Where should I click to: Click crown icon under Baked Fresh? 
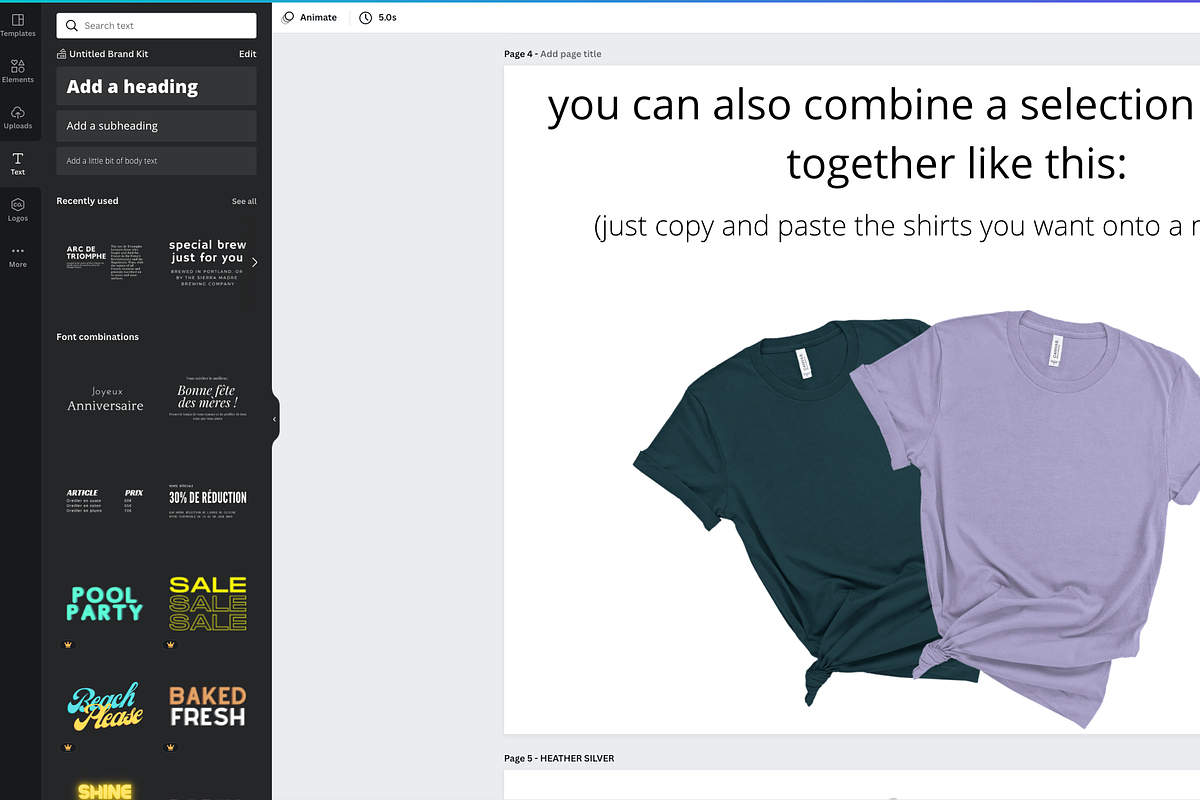coord(170,747)
